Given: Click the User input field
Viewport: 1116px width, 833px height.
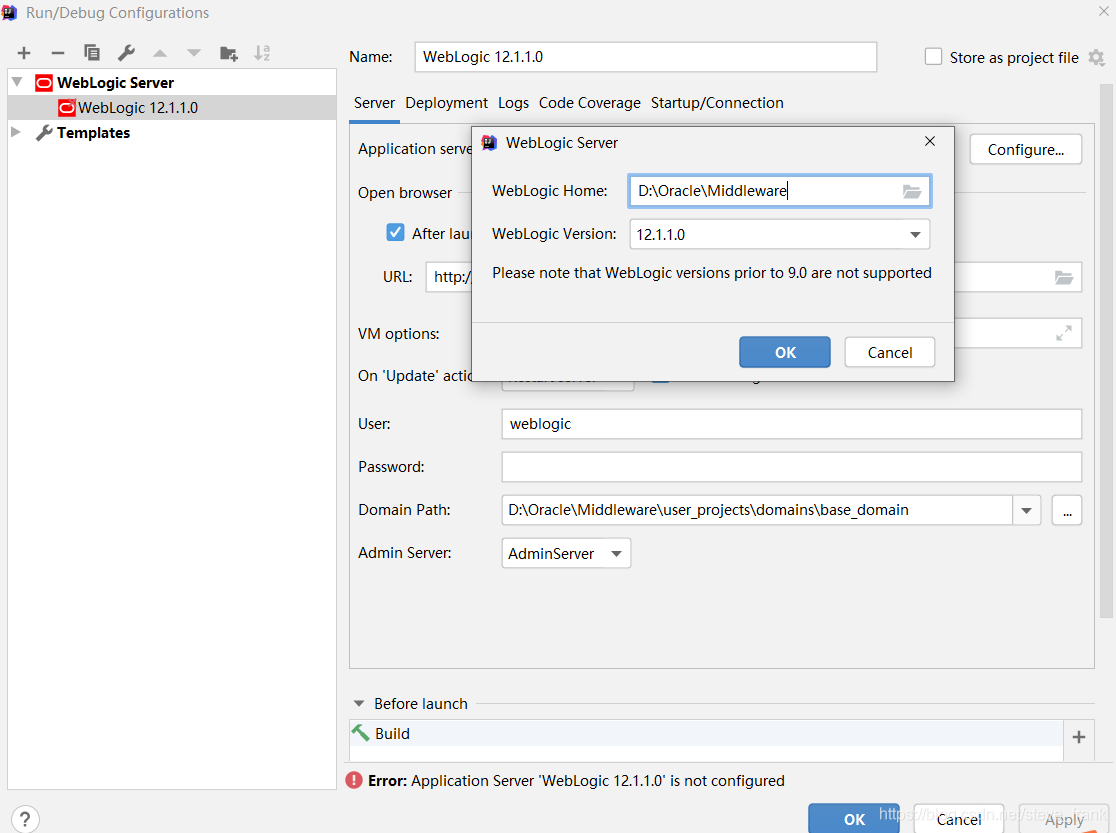Looking at the screenshot, I should 791,424.
